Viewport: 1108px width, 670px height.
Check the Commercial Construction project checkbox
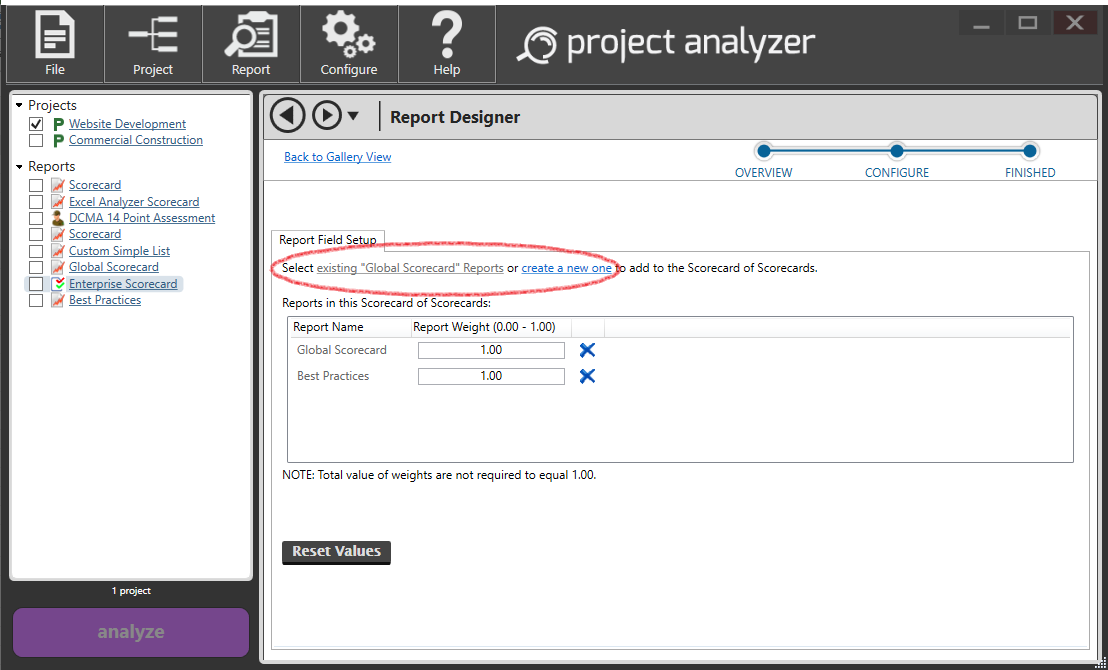tap(36, 141)
